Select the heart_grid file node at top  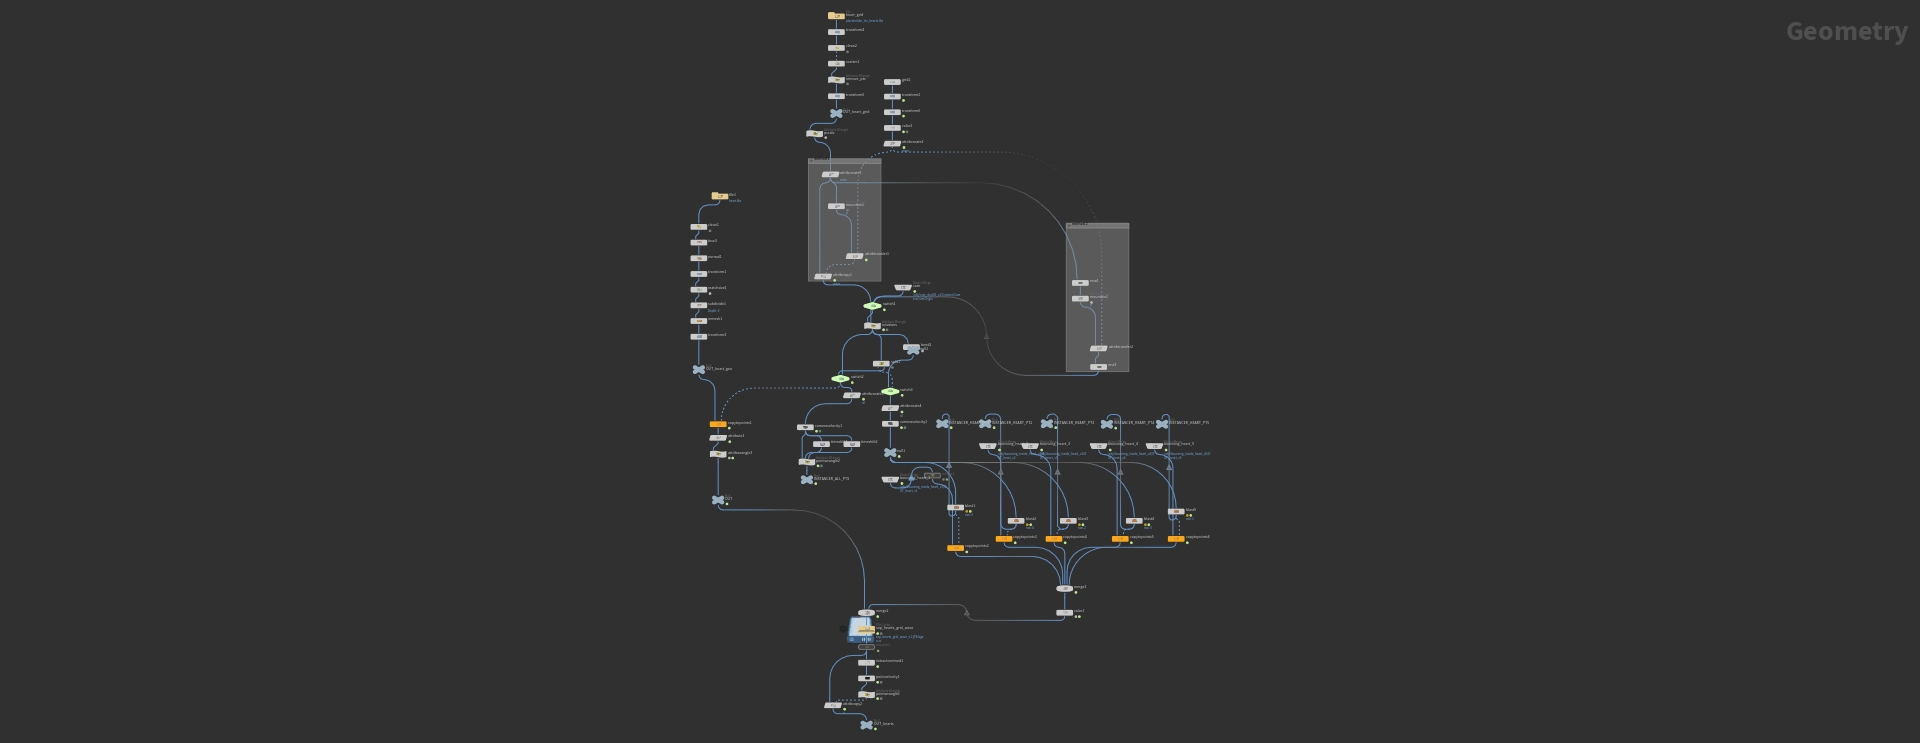tap(836, 16)
